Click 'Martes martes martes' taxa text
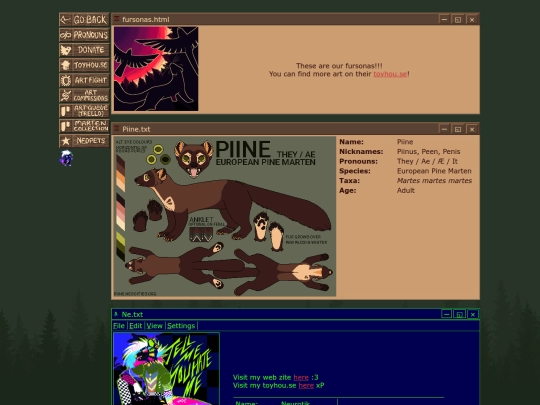Screen dimensions: 540x405 [434, 181]
